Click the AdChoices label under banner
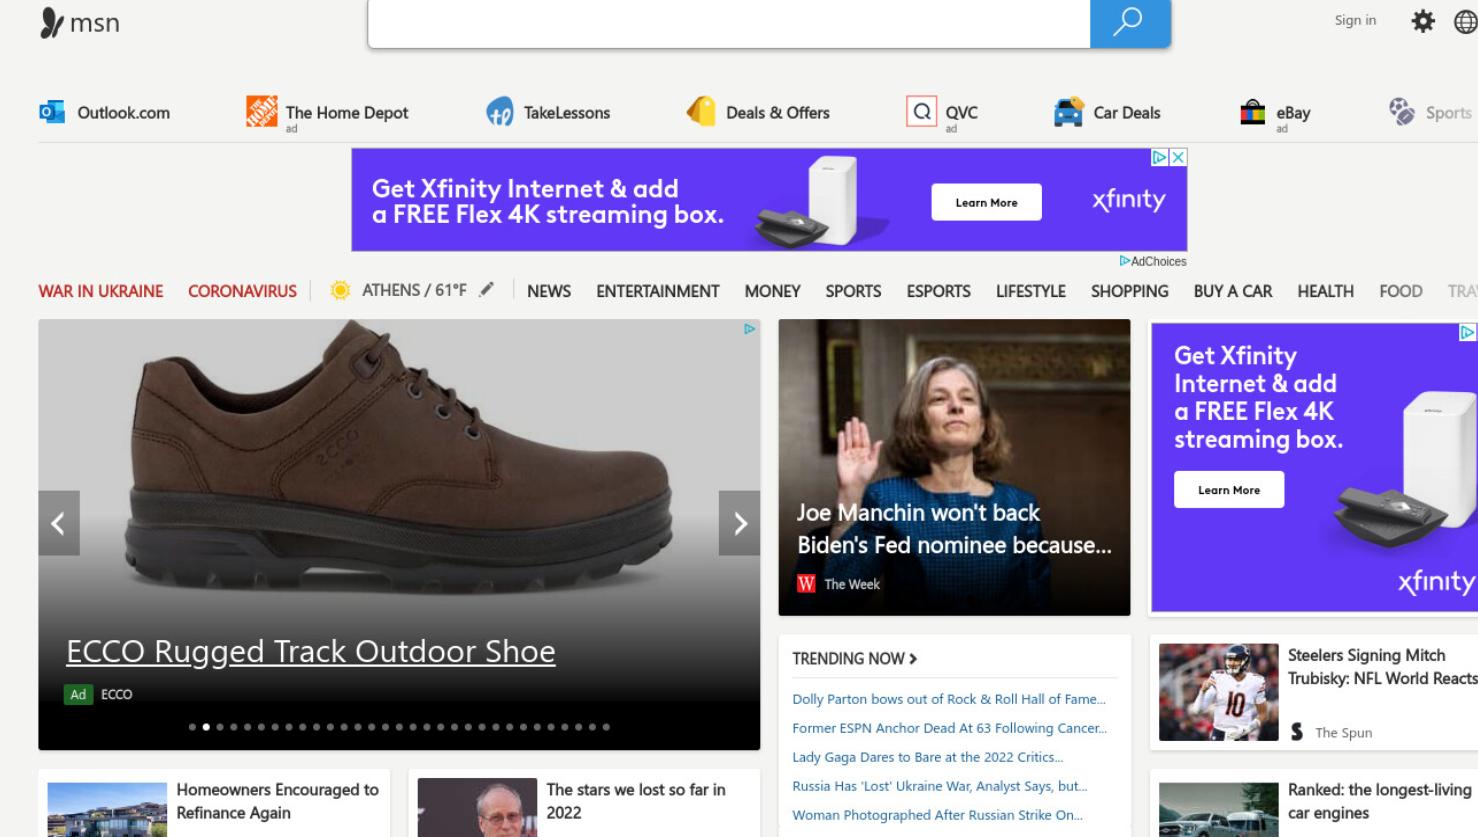Screen dimensions: 1478x837 [1153, 261]
